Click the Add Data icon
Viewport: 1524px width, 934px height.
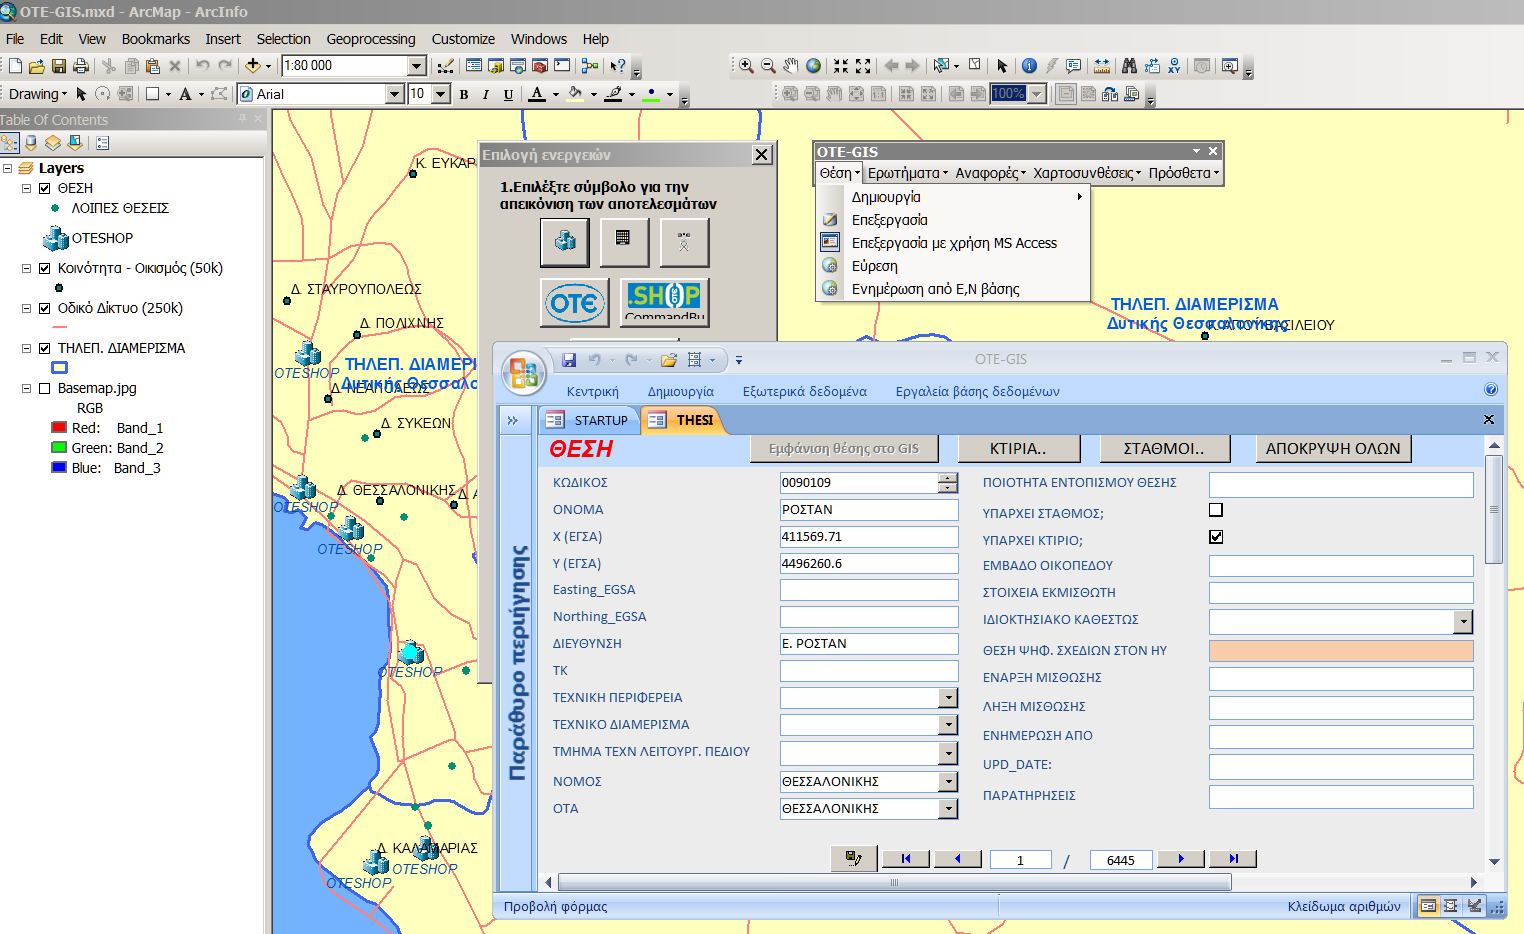253,66
